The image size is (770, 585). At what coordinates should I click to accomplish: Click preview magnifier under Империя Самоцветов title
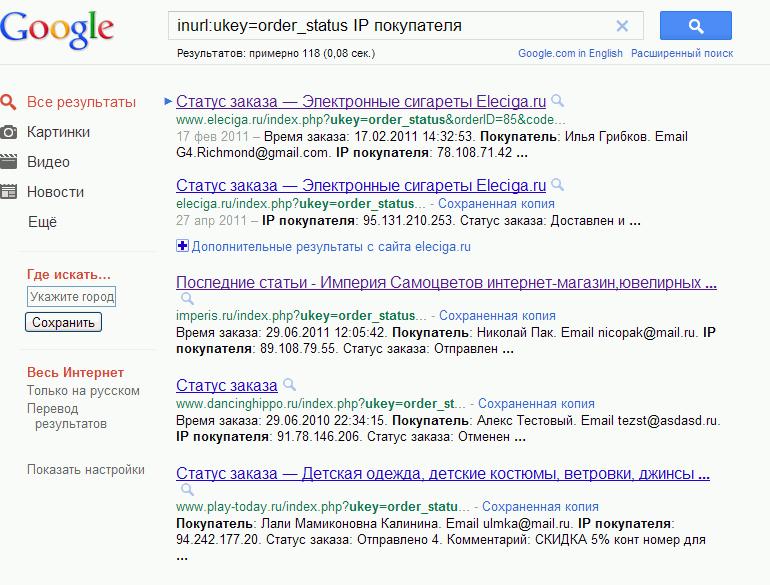[188, 298]
